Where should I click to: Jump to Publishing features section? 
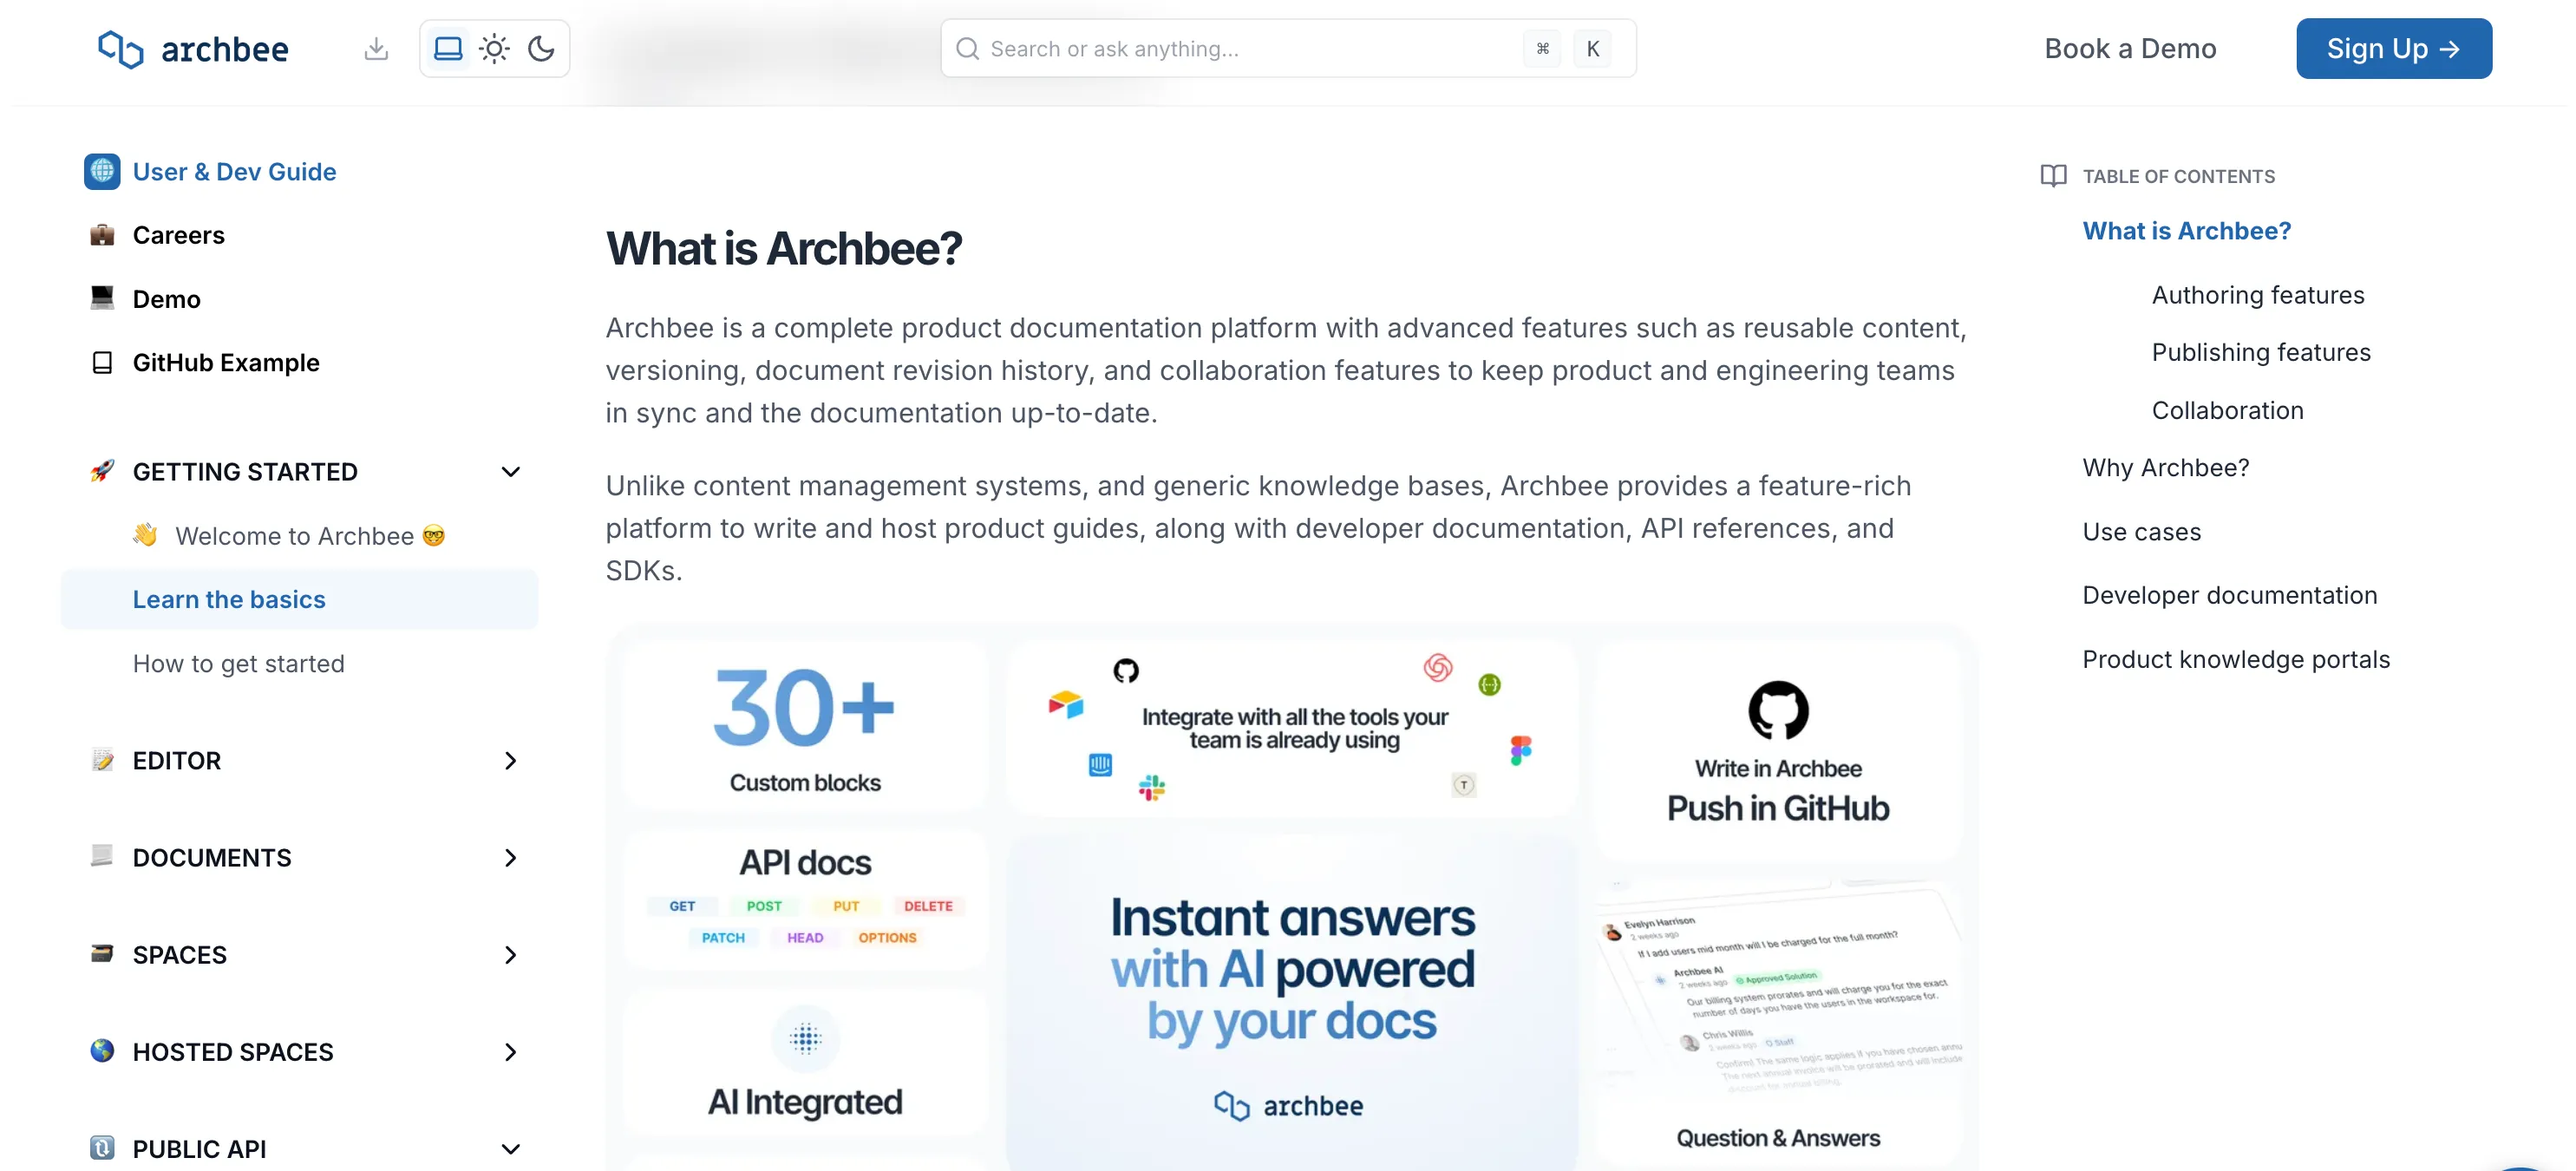pos(2260,352)
